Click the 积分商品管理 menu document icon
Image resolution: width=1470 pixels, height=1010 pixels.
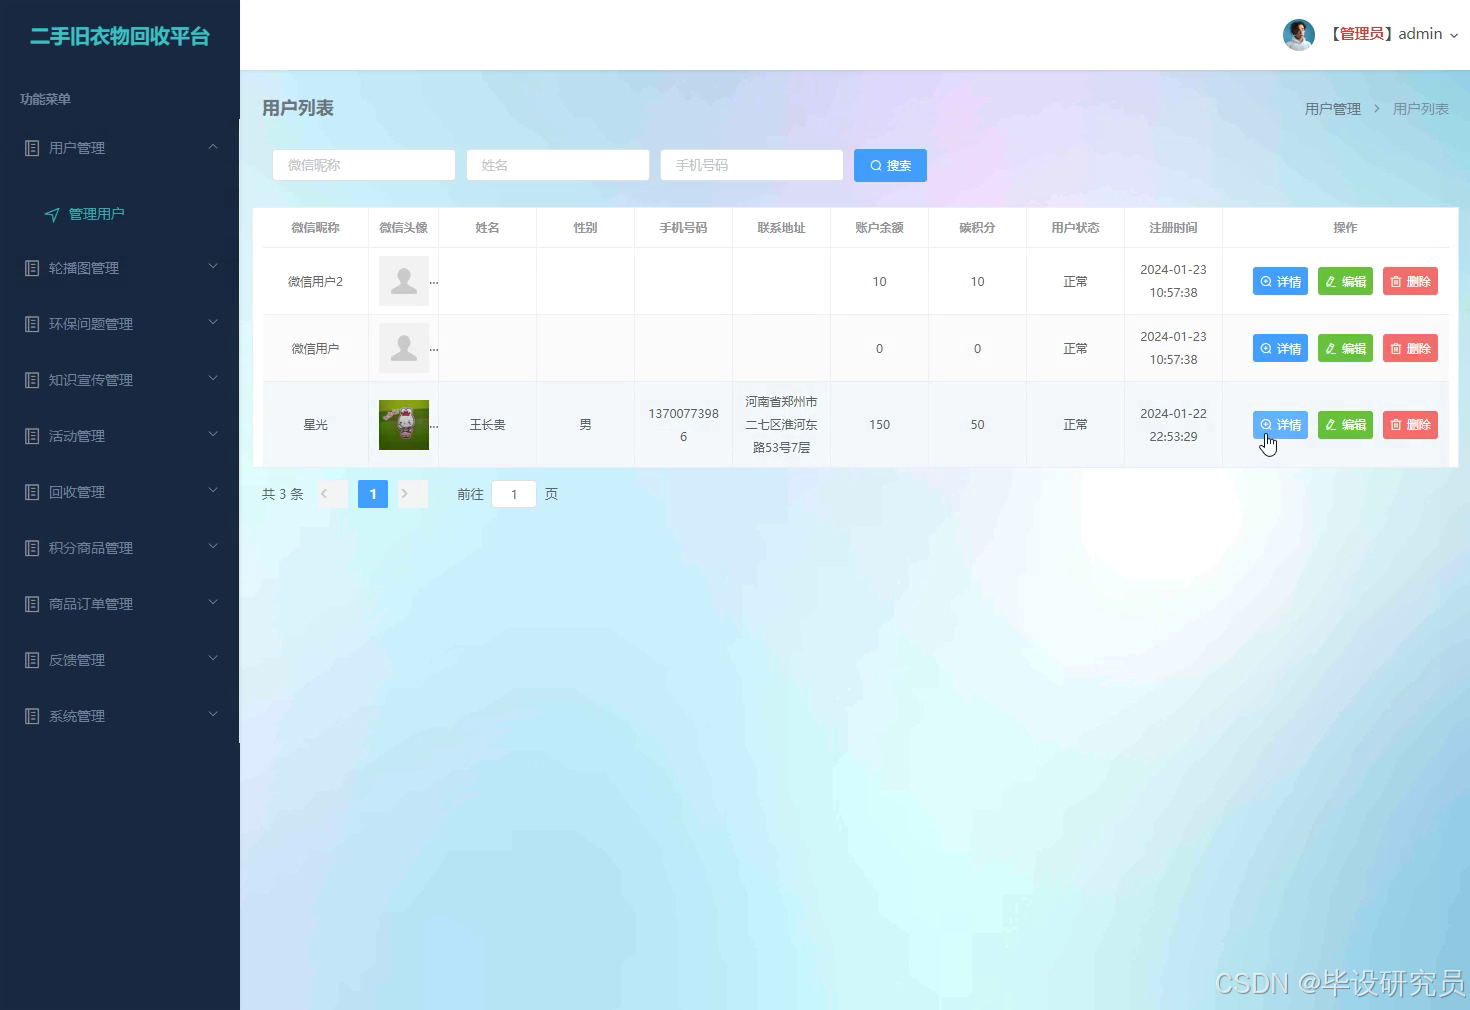click(32, 548)
